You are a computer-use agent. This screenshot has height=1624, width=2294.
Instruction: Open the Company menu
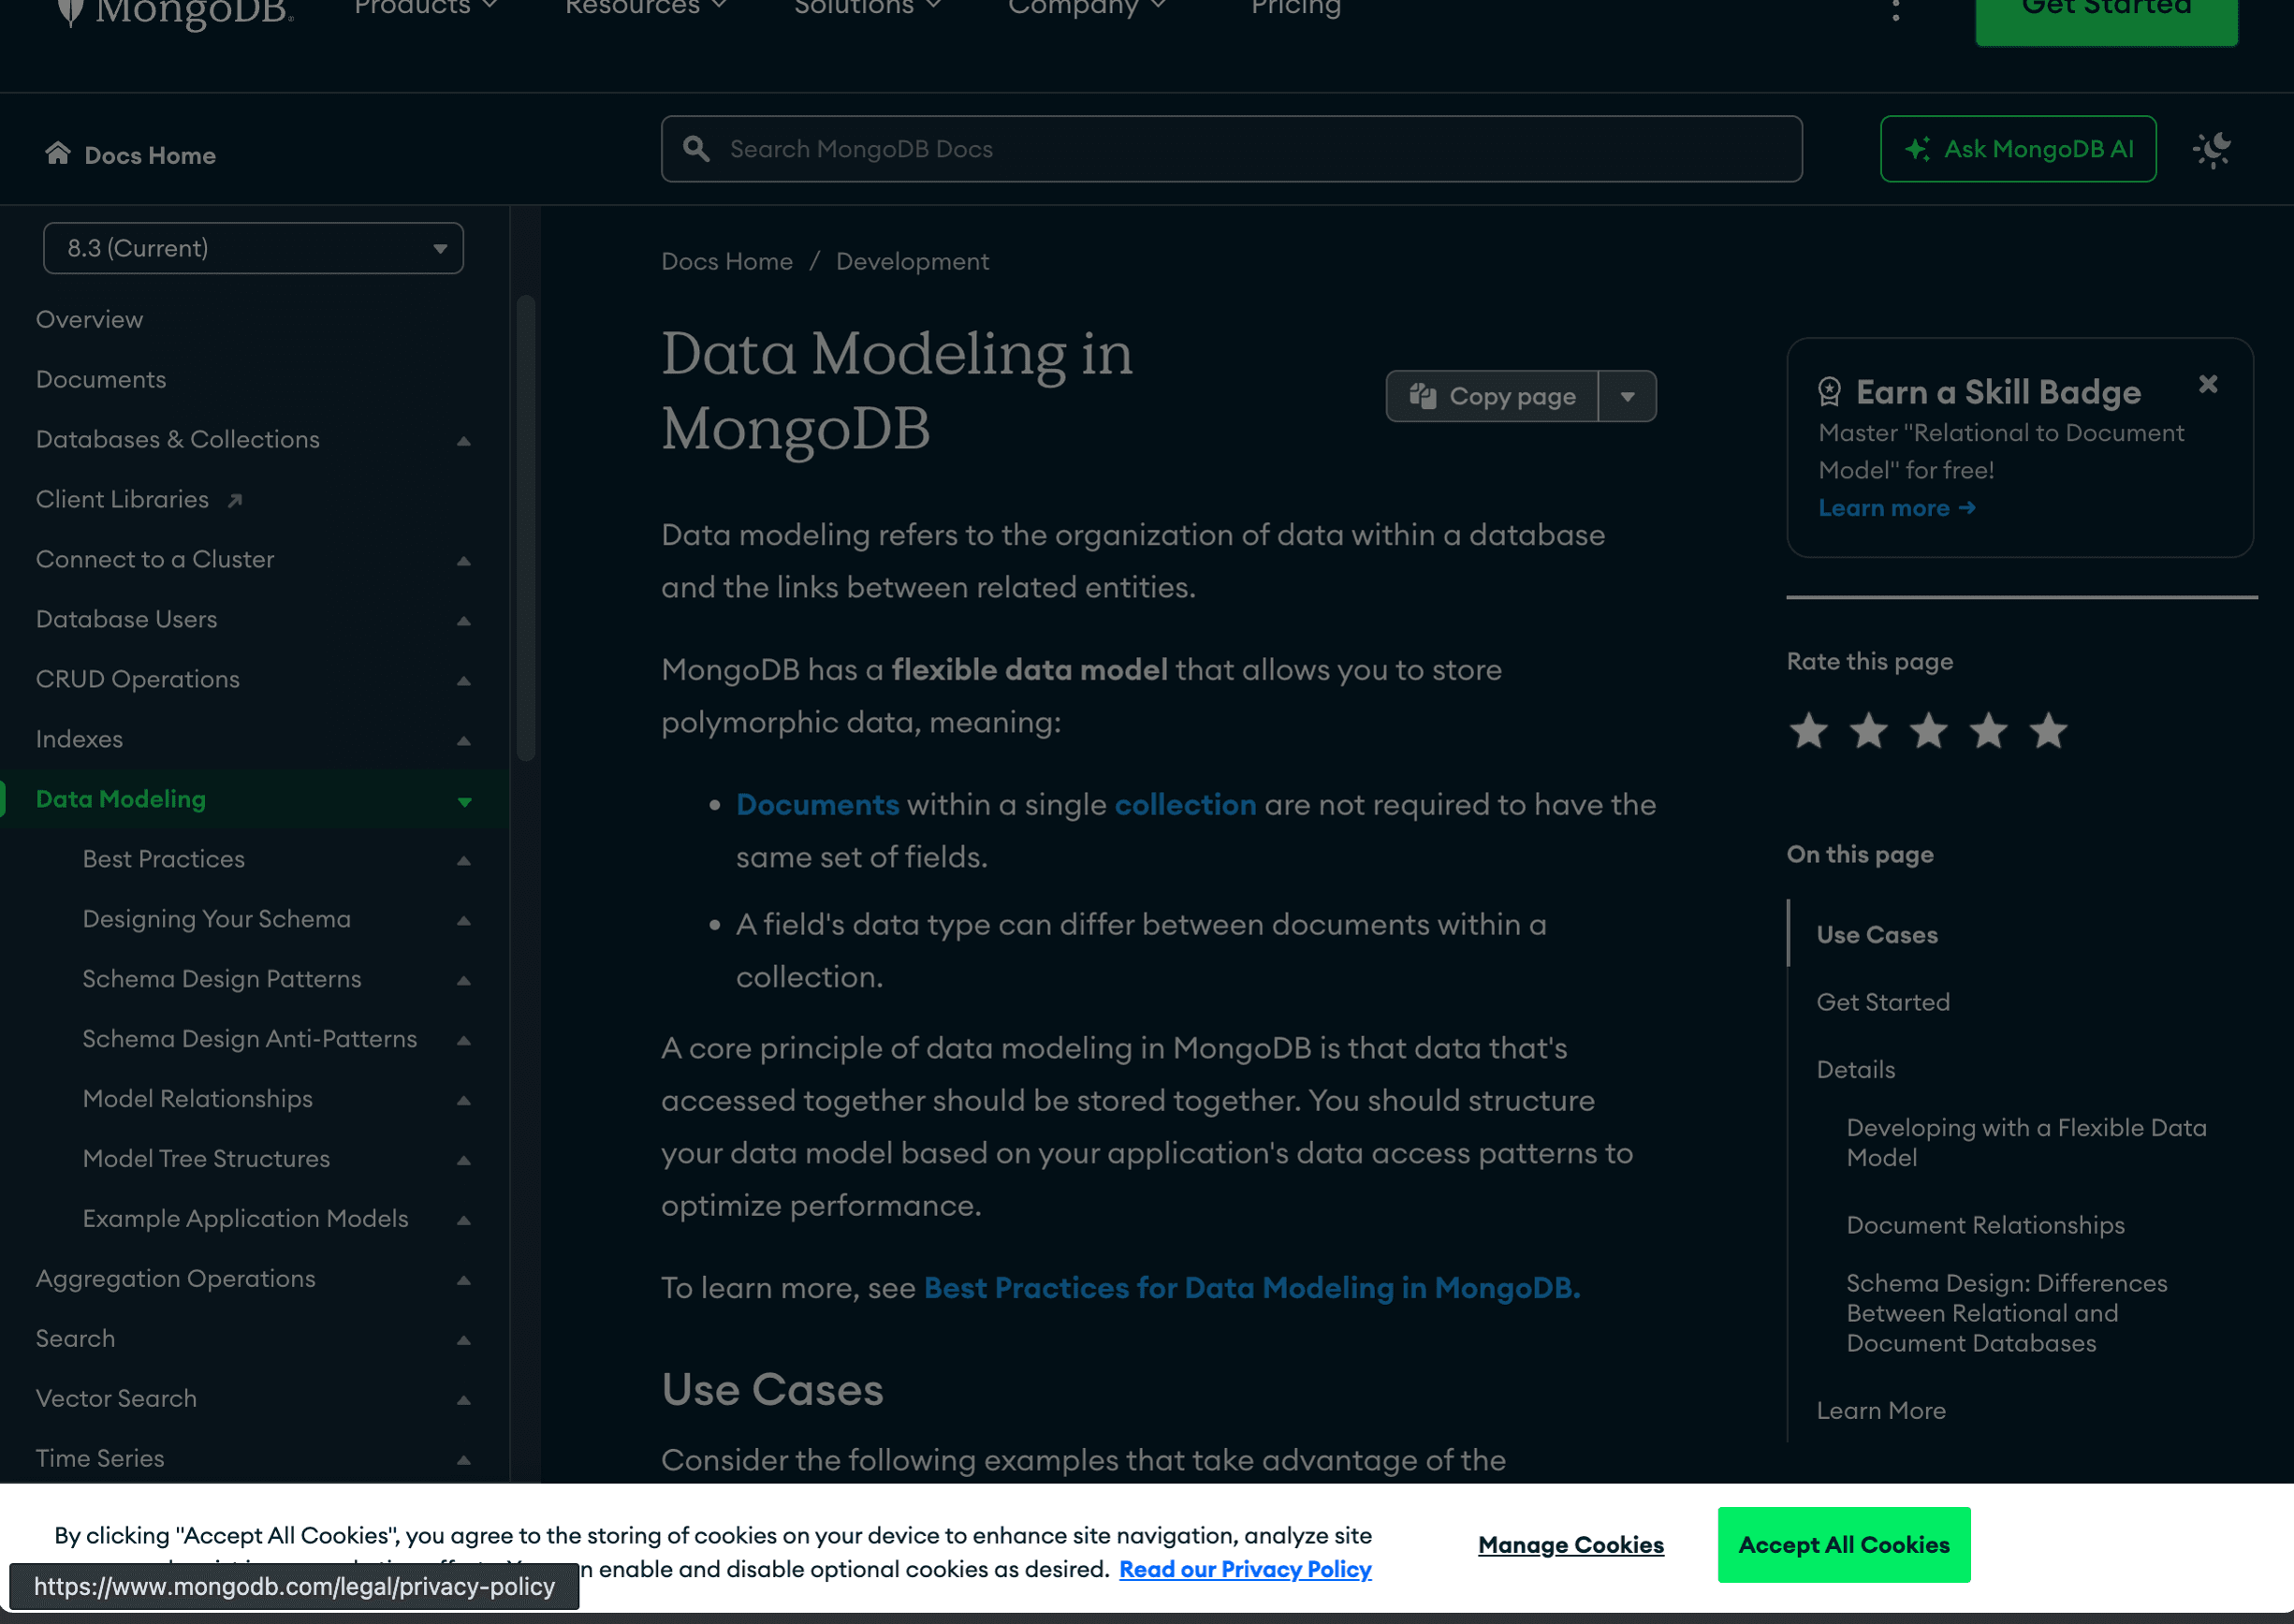[x=1087, y=8]
